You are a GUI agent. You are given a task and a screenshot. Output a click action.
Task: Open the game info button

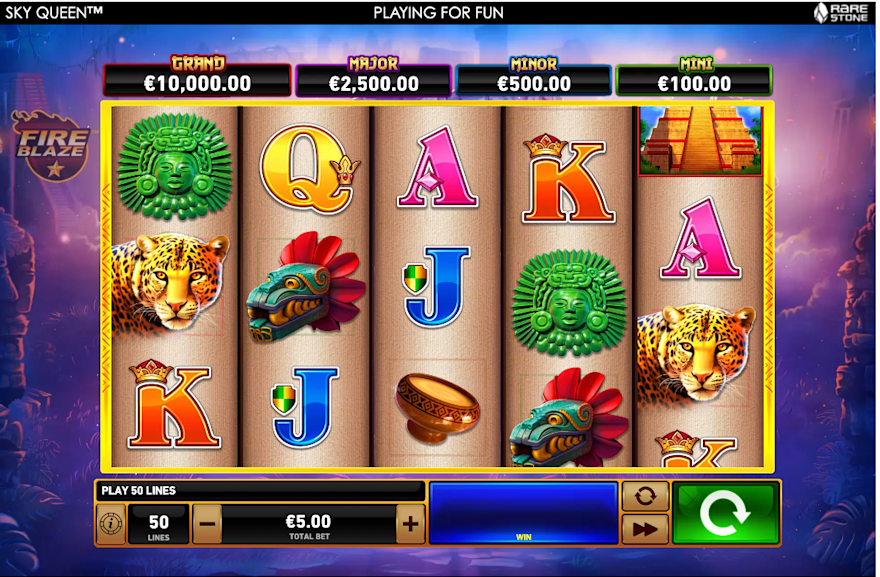pyautogui.click(x=111, y=524)
